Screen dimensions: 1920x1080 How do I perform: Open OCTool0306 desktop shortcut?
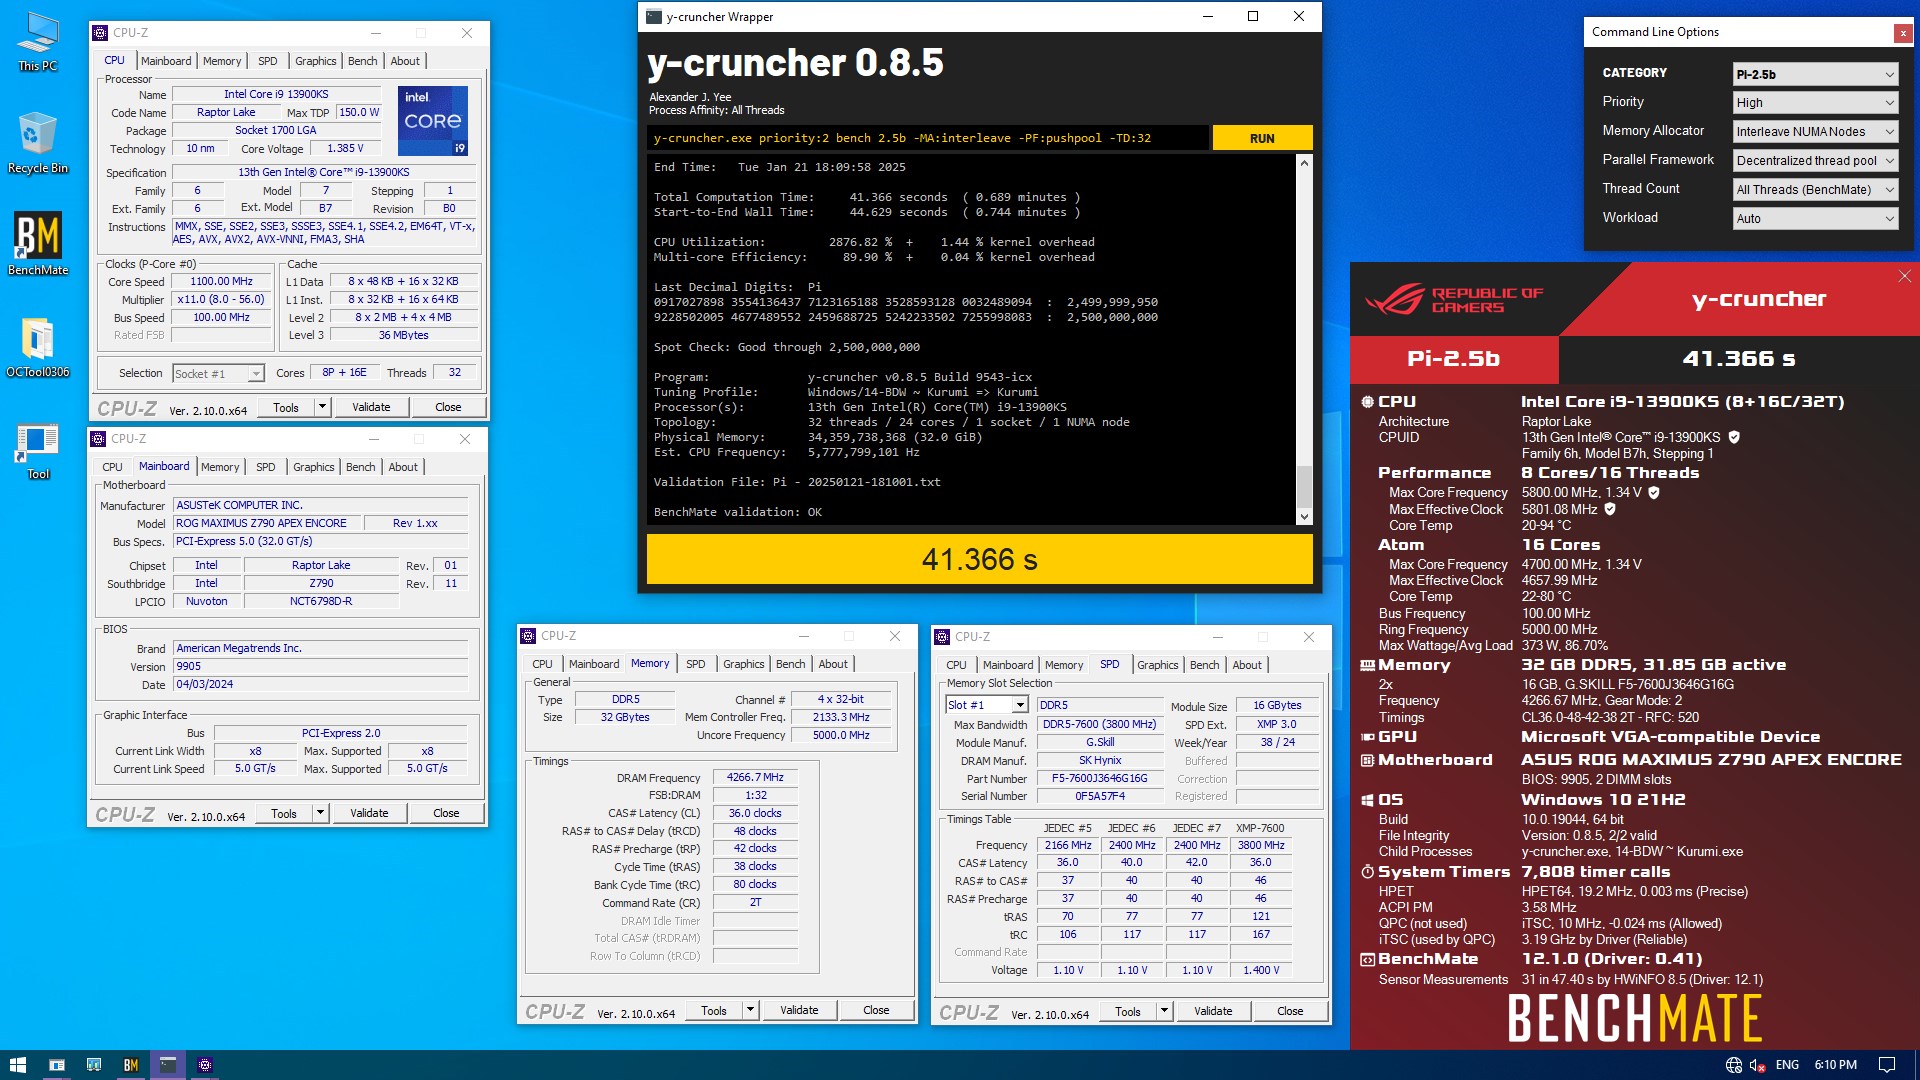pyautogui.click(x=38, y=347)
